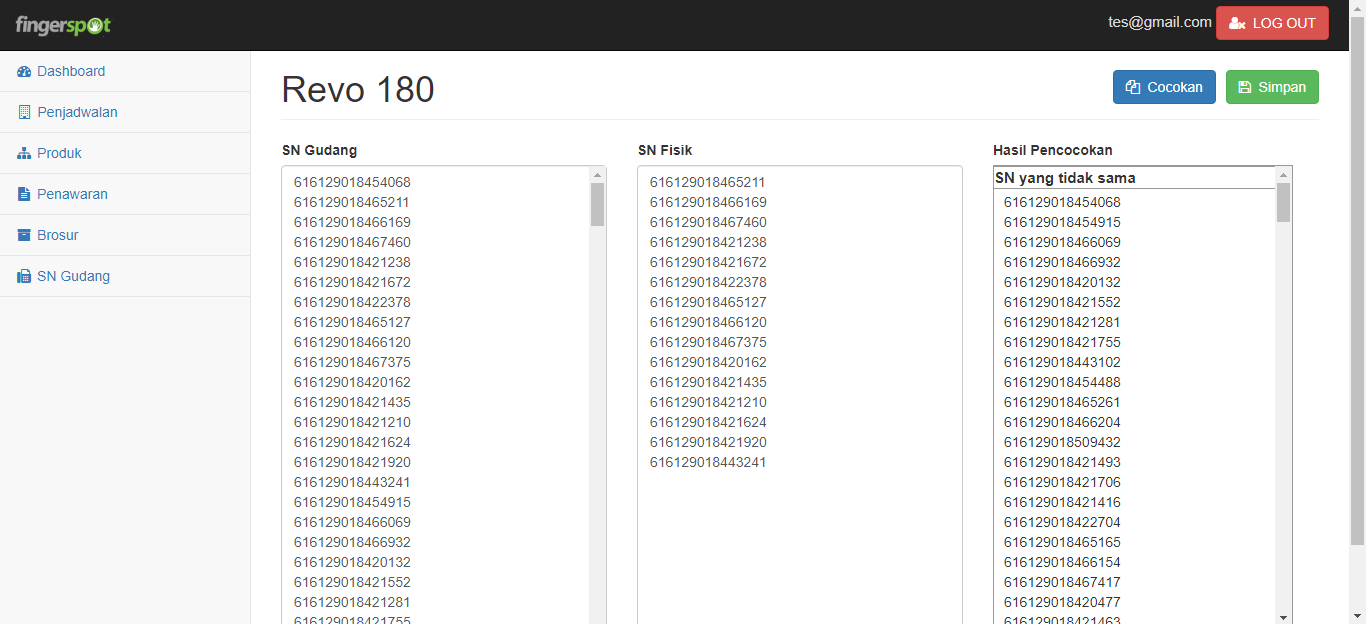Click the Produk sitemap icon
The image size is (1366, 624).
(24, 154)
